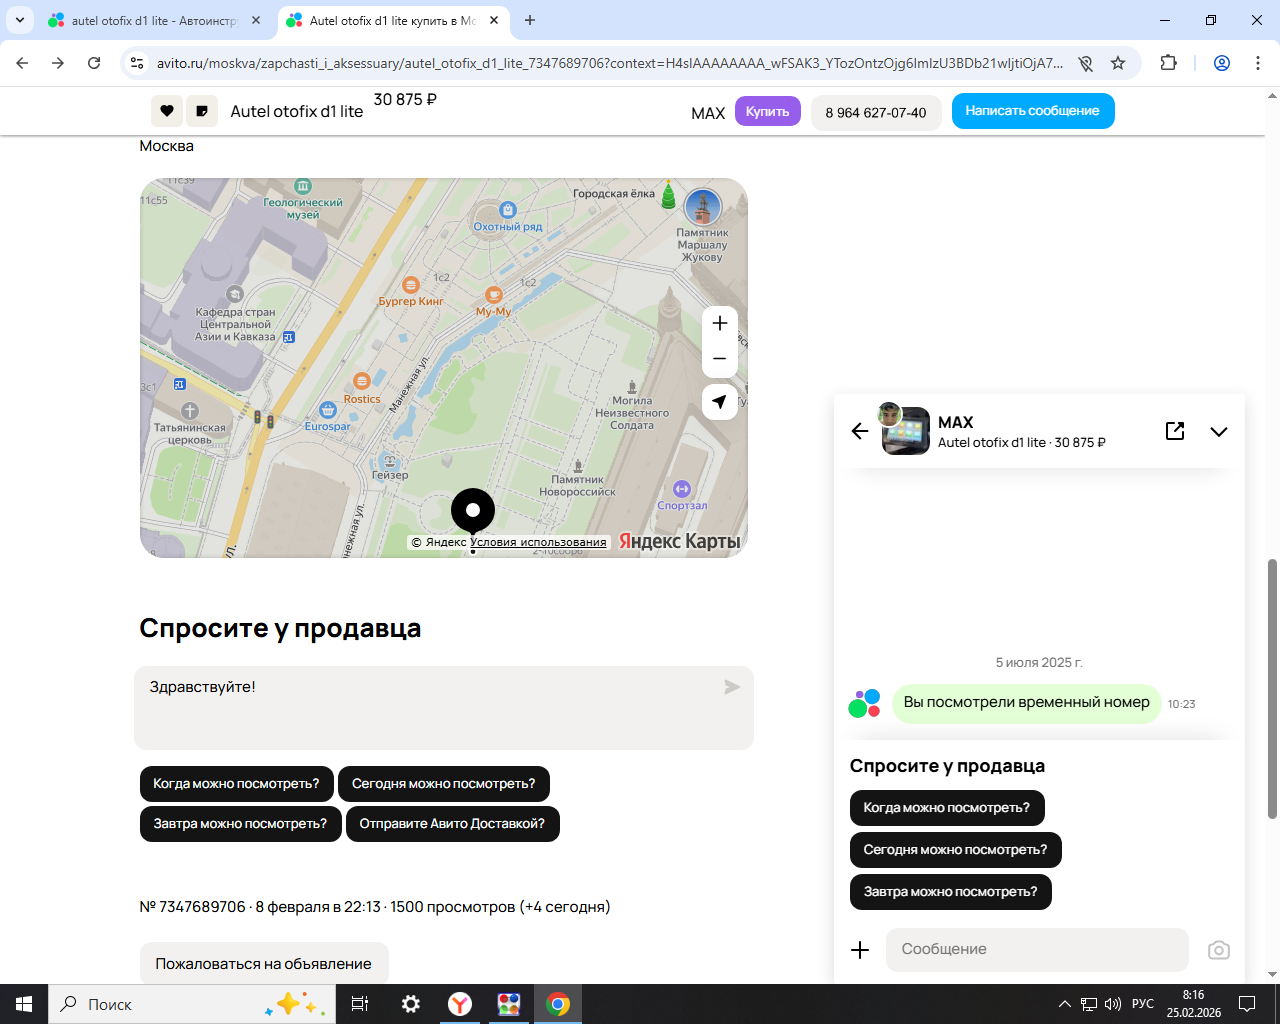1280x1024 pixels.
Task: Open Chrome tab search dropdown
Action: click(20, 20)
